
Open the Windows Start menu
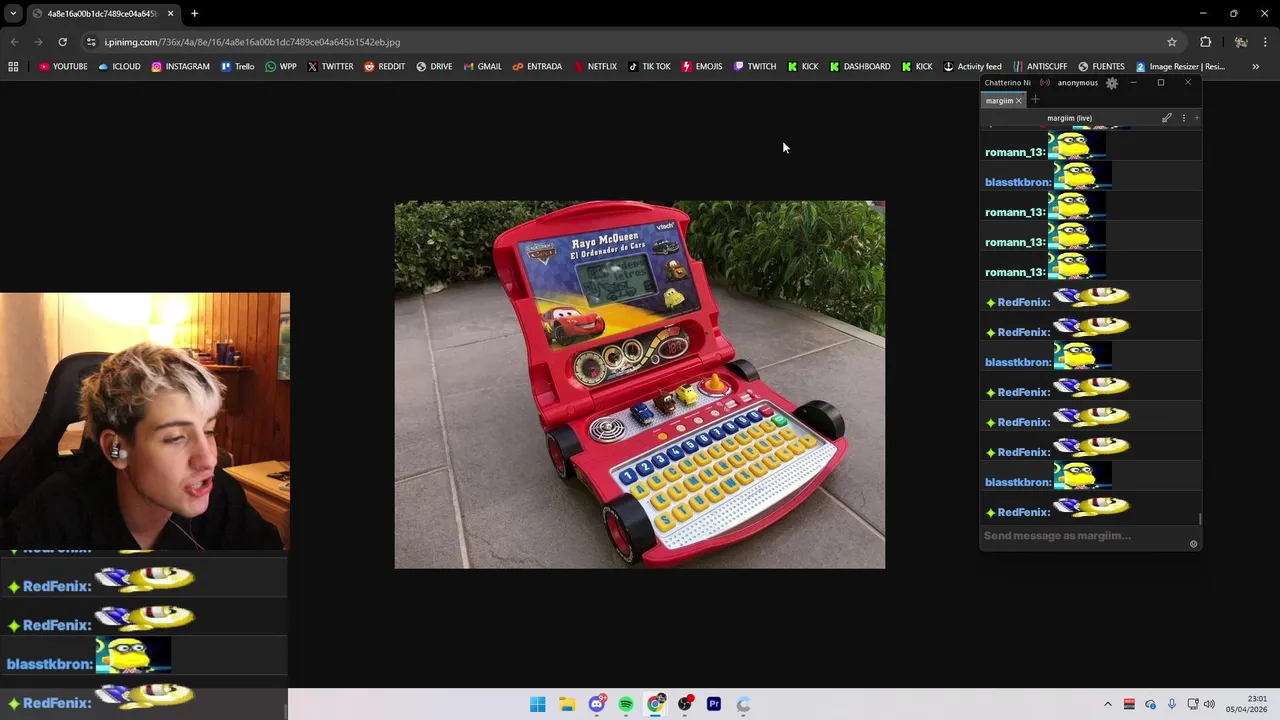[x=537, y=704]
